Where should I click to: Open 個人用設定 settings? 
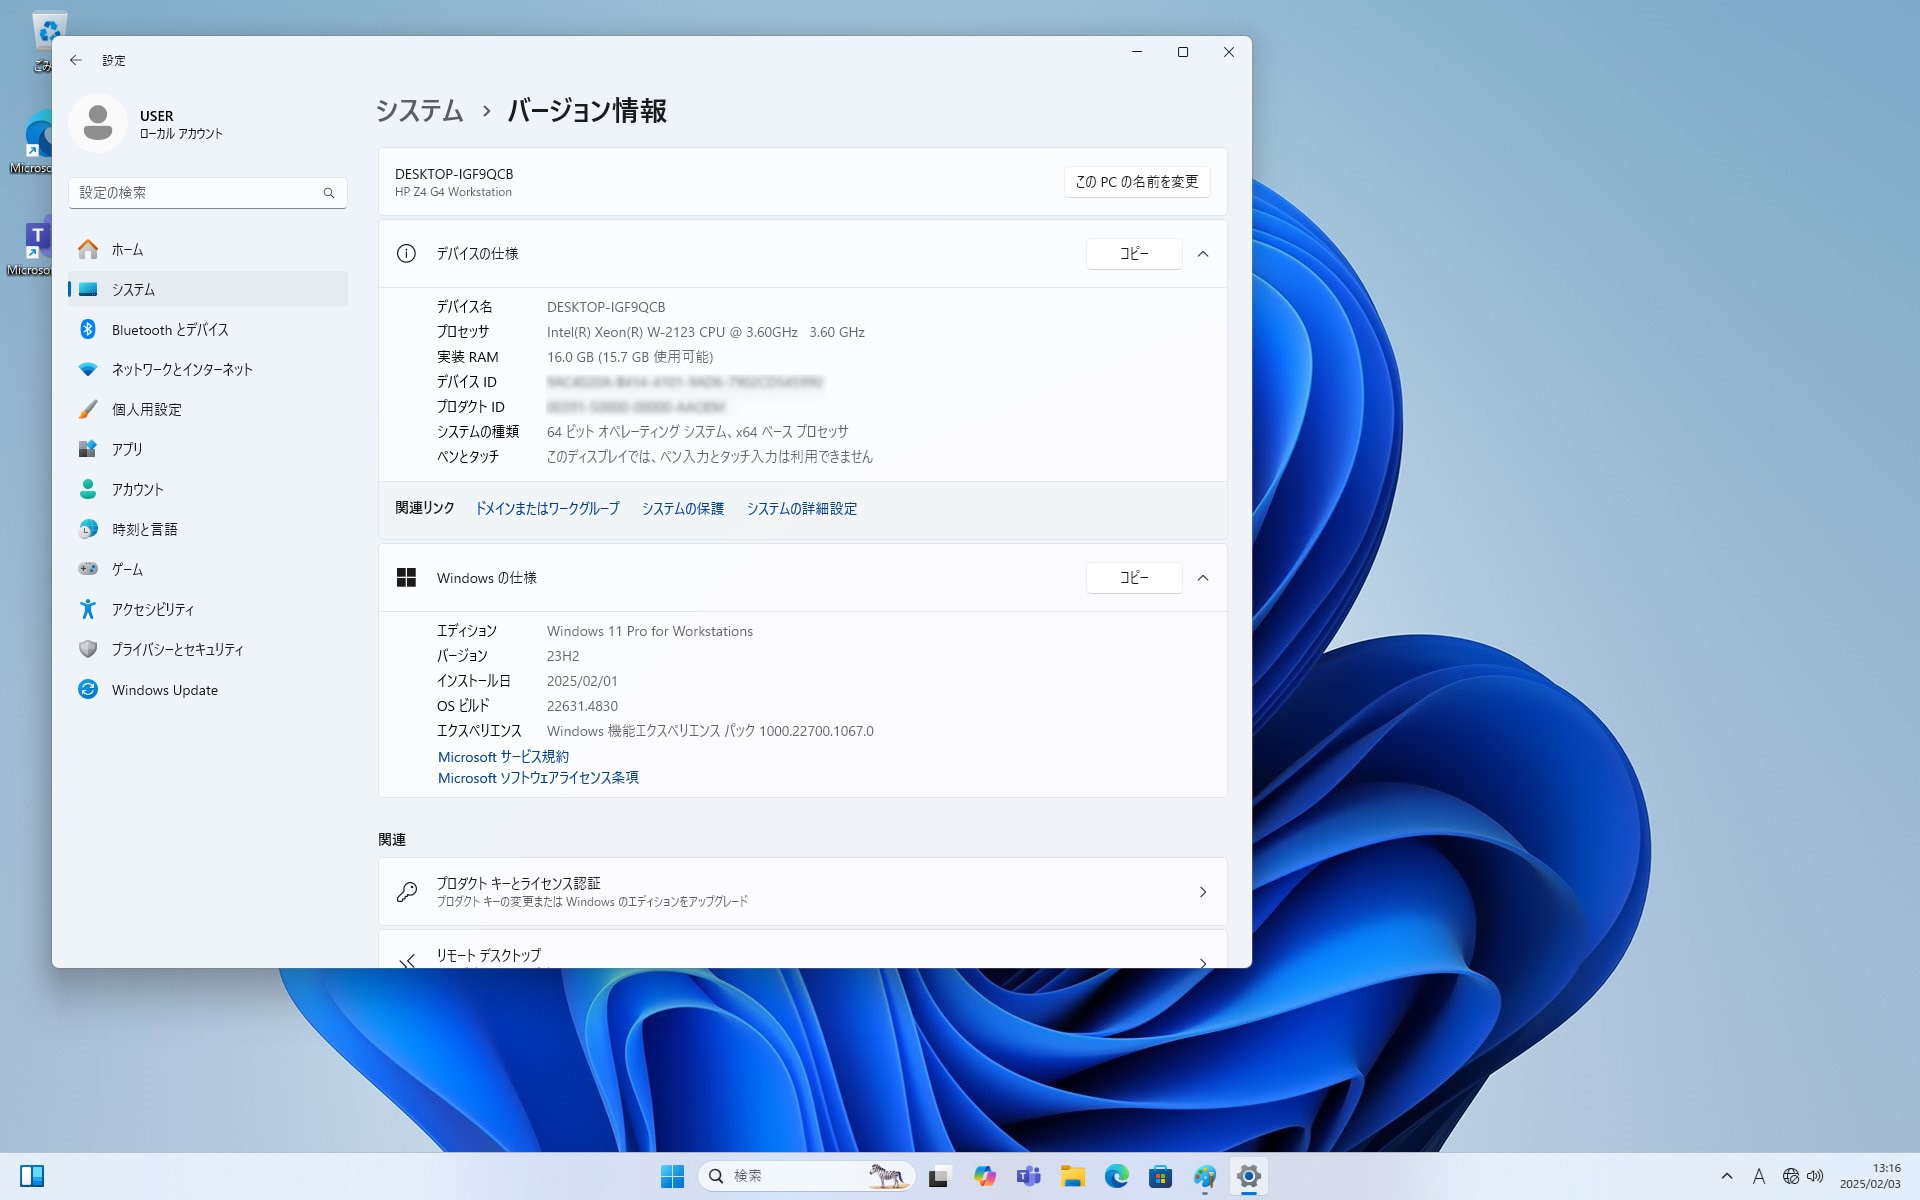[208, 409]
